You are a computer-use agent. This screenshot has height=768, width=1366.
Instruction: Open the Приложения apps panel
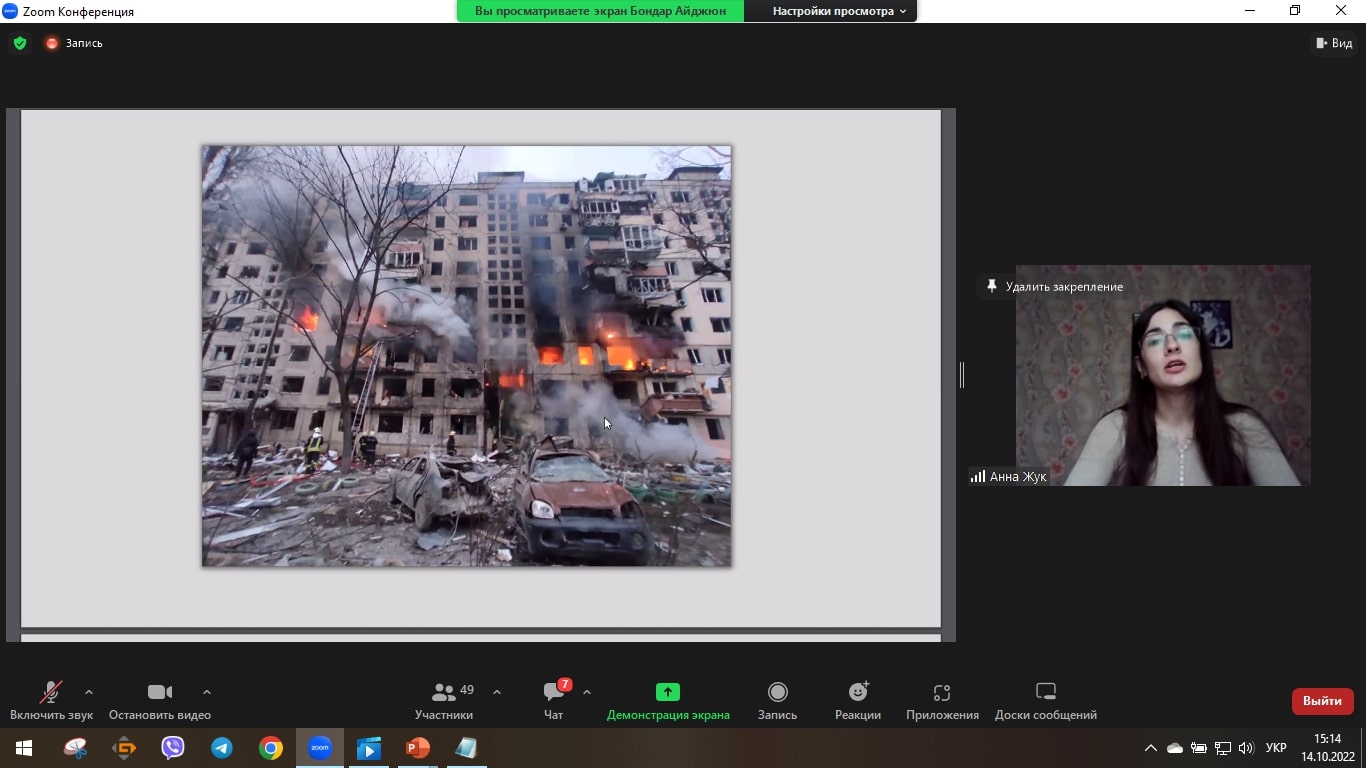point(941,701)
